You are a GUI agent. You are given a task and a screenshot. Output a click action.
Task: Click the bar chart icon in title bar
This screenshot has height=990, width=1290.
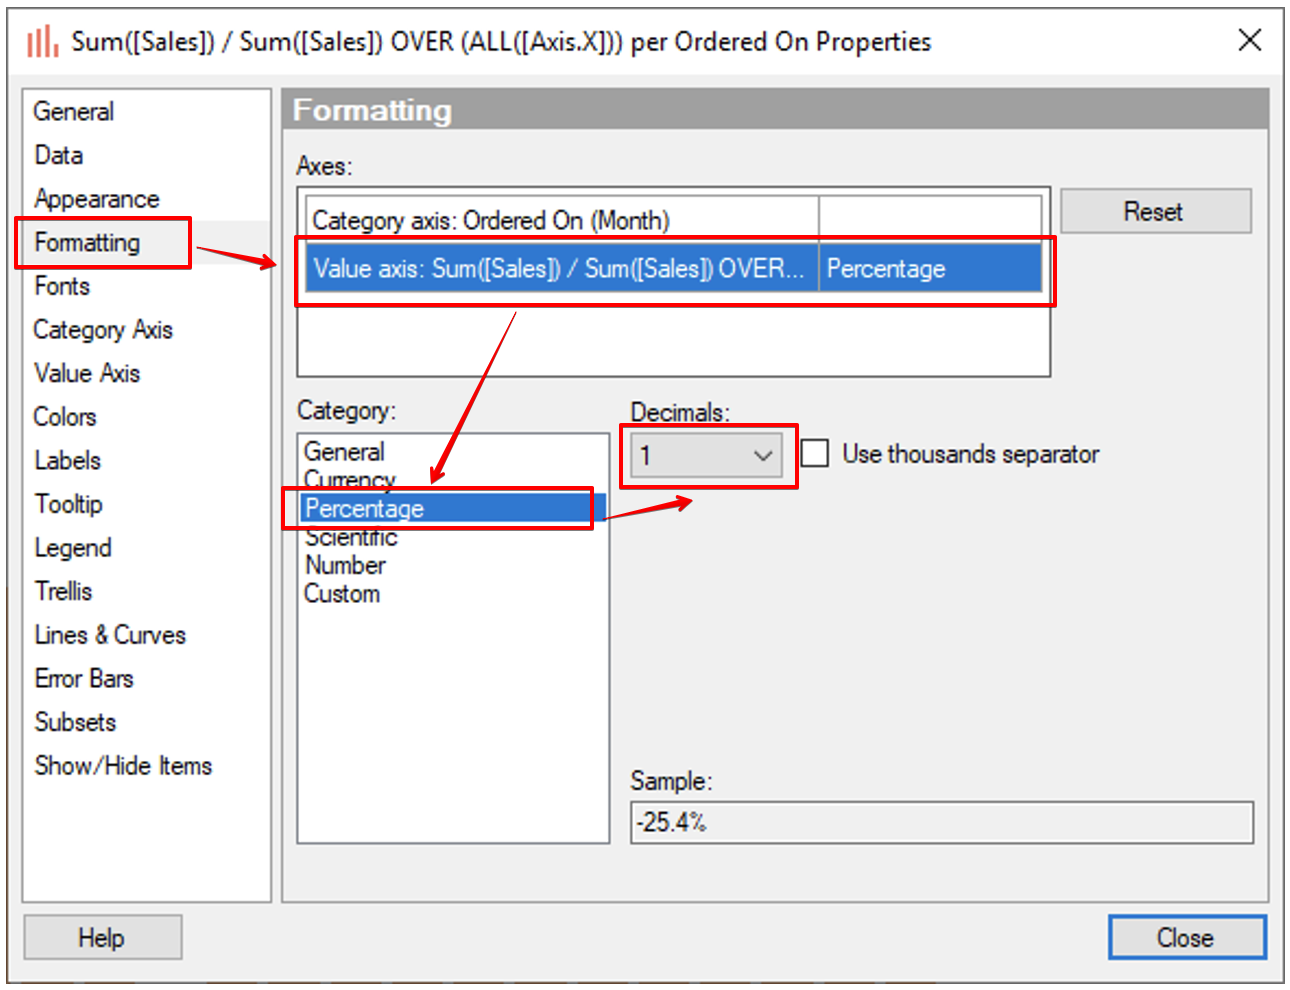[42, 42]
